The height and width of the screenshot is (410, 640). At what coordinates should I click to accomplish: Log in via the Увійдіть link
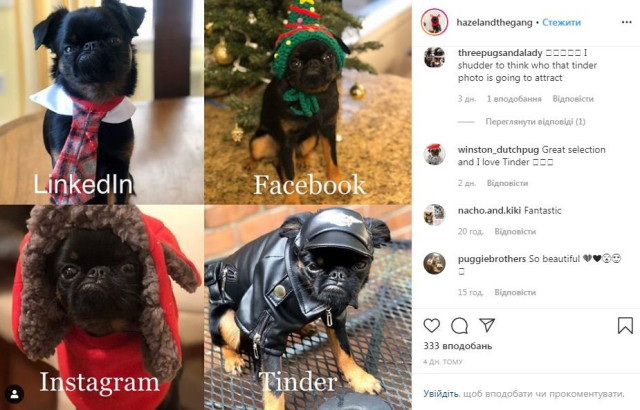(x=440, y=394)
